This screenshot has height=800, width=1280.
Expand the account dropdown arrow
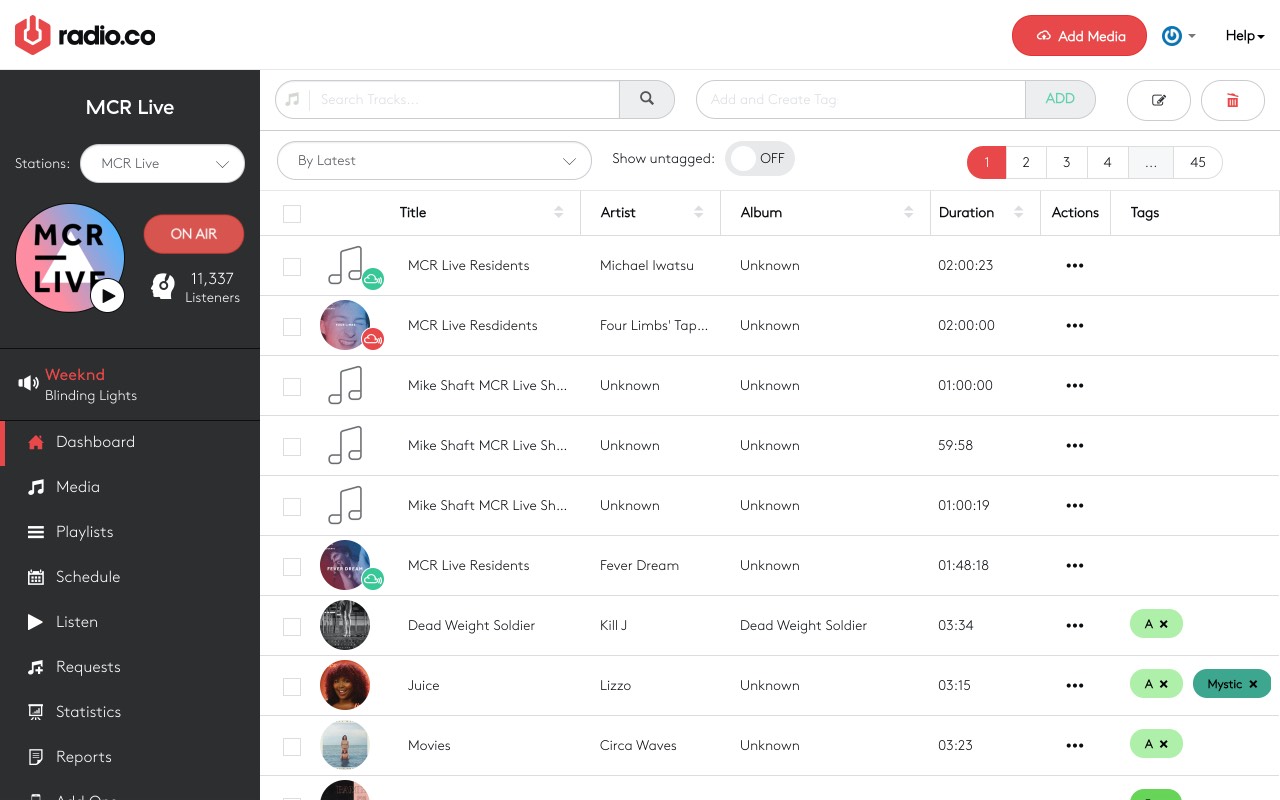(x=1192, y=36)
